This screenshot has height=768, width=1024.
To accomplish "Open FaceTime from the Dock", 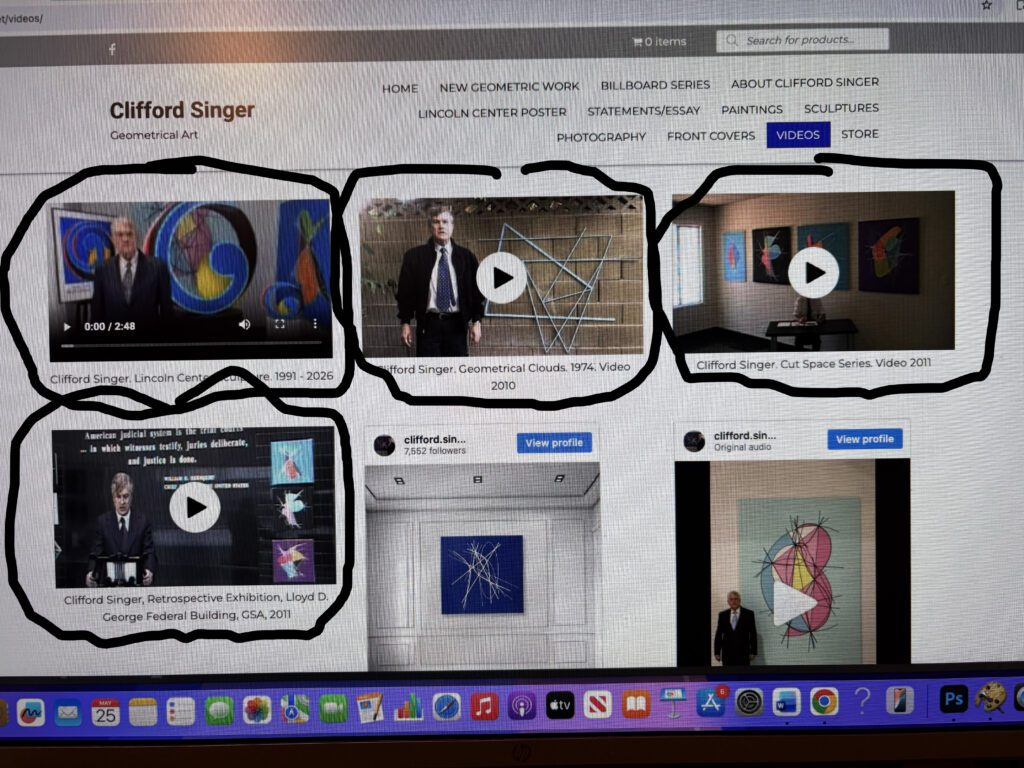I will coord(332,709).
